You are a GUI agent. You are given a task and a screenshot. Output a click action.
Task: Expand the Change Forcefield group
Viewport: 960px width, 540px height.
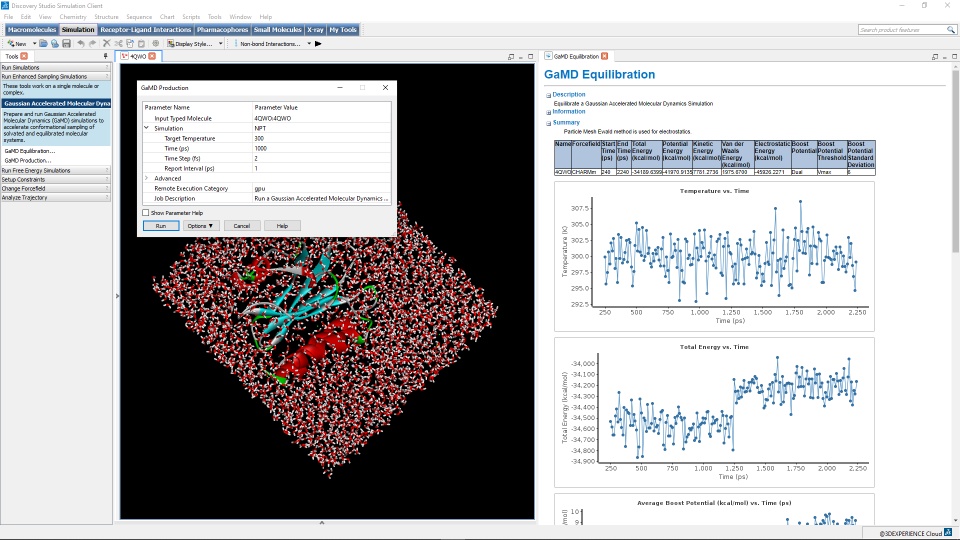pos(56,189)
